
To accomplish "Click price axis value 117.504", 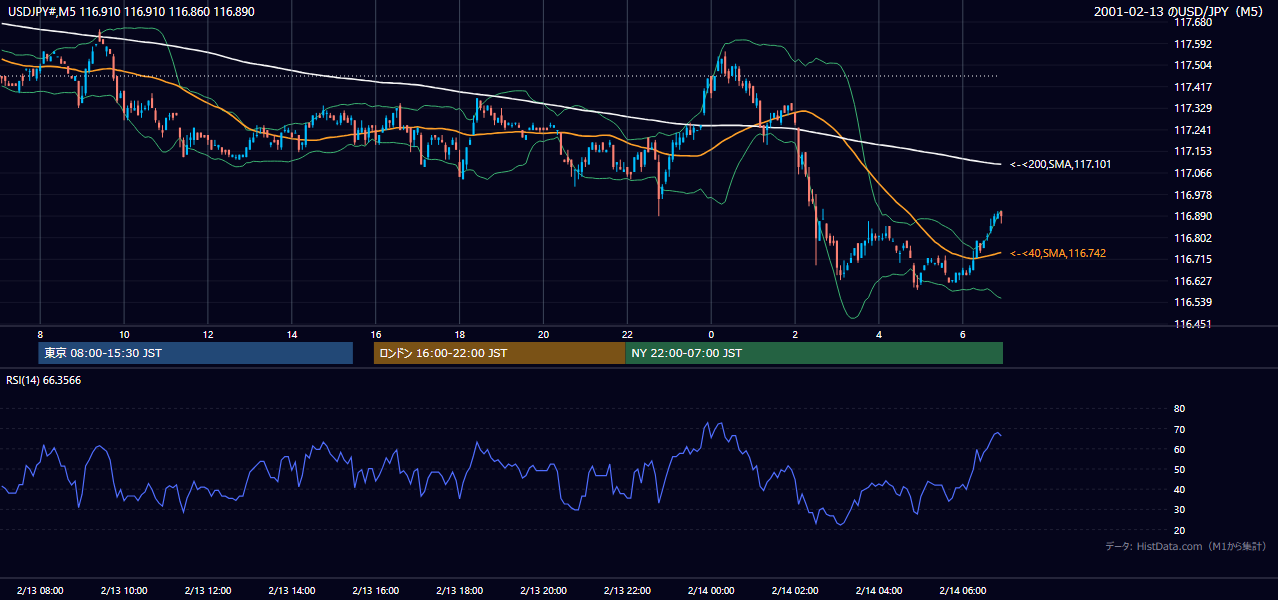I will pyautogui.click(x=1193, y=65).
